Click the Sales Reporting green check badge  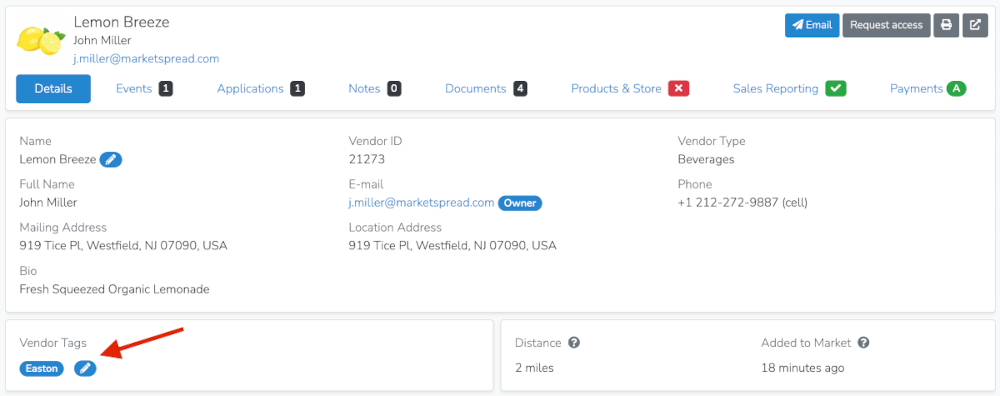835,89
